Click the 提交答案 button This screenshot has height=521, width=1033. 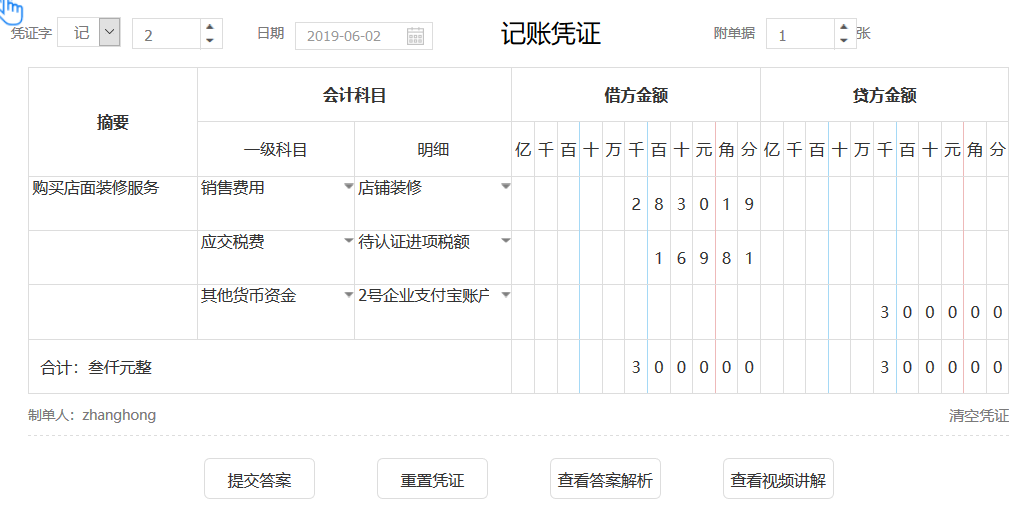[x=260, y=480]
